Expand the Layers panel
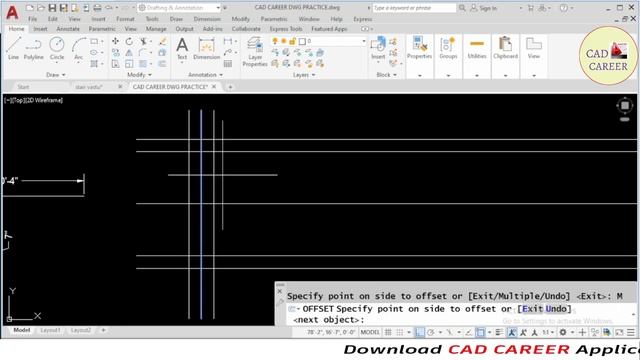Viewport: 640px width, 360px height. coord(304,75)
